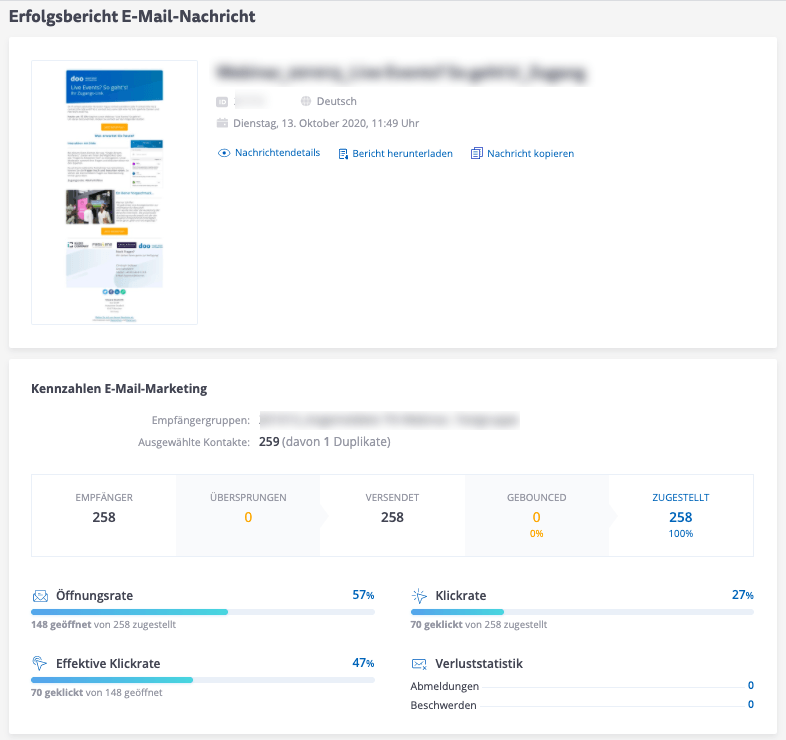This screenshot has width=786, height=740.
Task: Select the Empfänger statistic tile
Action: pyautogui.click(x=104, y=515)
